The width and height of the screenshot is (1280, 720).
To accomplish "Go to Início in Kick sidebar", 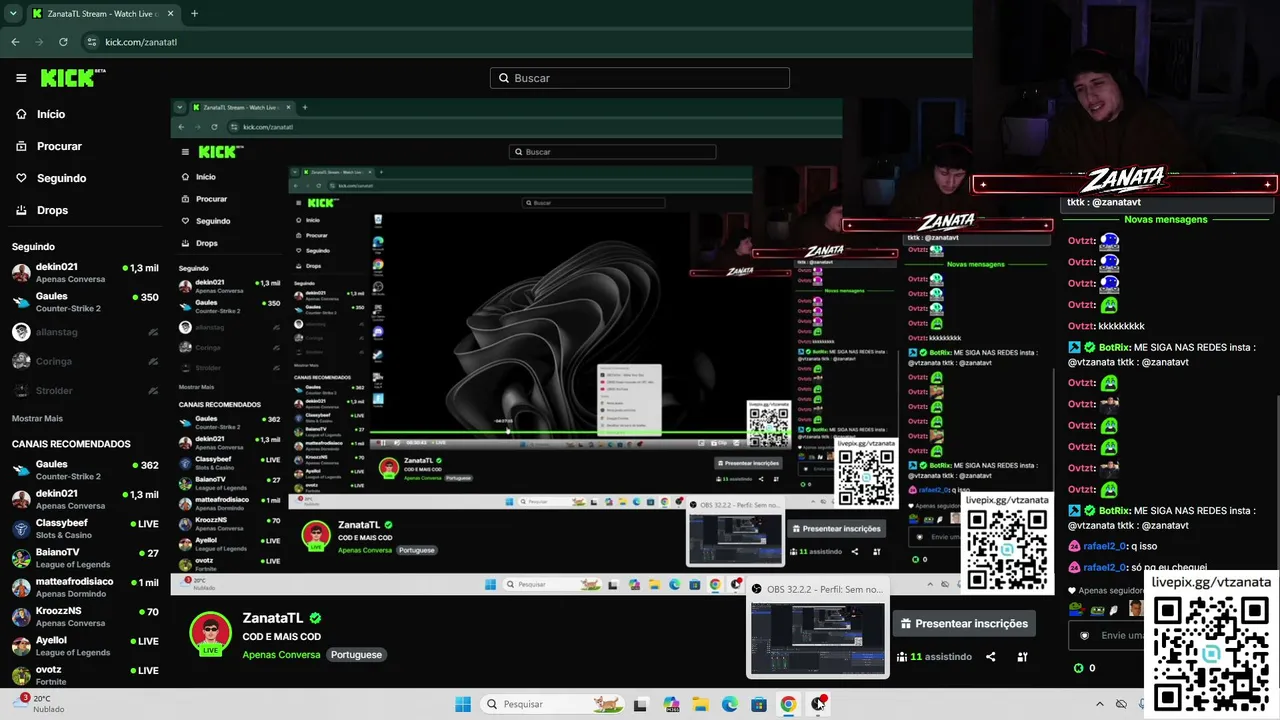I will 51,114.
